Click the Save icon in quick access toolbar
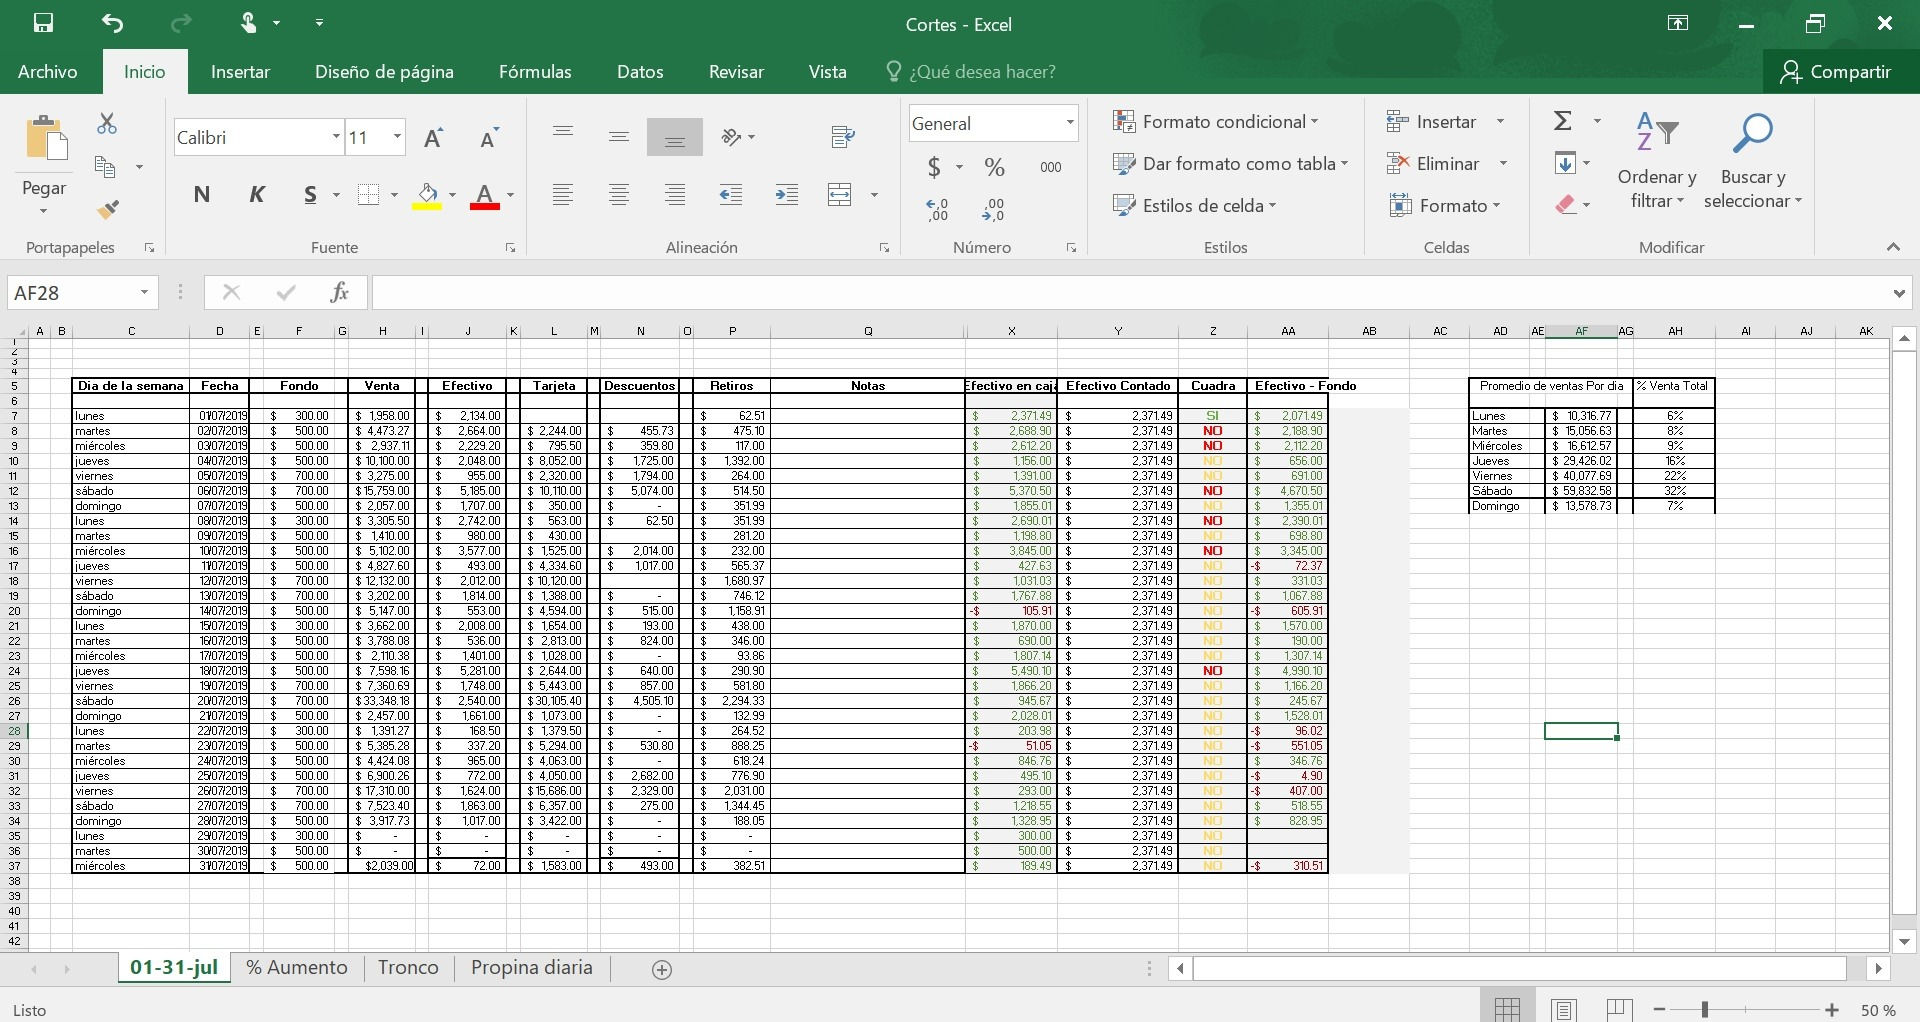This screenshot has width=1920, height=1022. [x=43, y=23]
